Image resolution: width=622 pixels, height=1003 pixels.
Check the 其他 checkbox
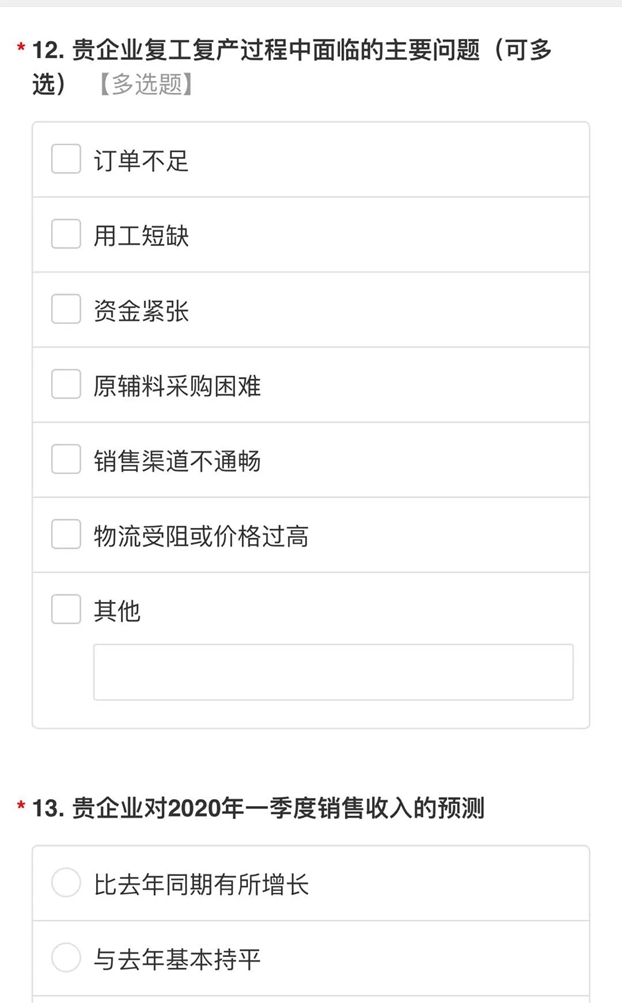coord(66,610)
